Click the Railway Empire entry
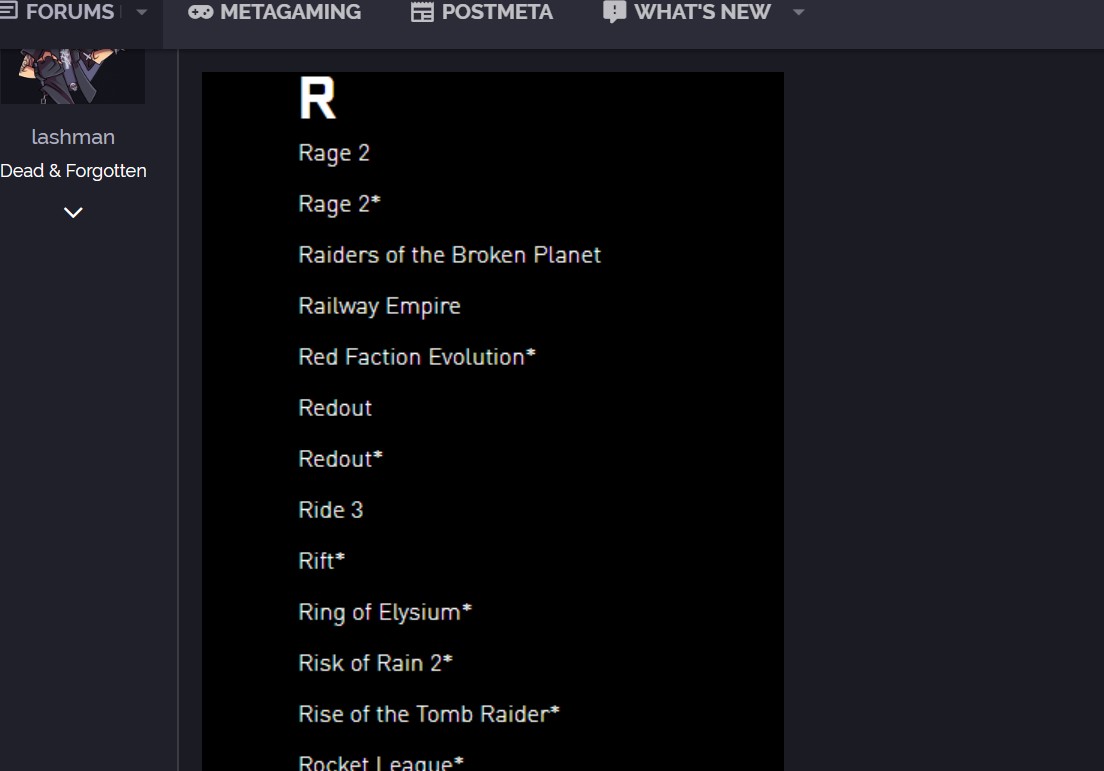This screenshot has width=1104, height=771. [x=379, y=306]
